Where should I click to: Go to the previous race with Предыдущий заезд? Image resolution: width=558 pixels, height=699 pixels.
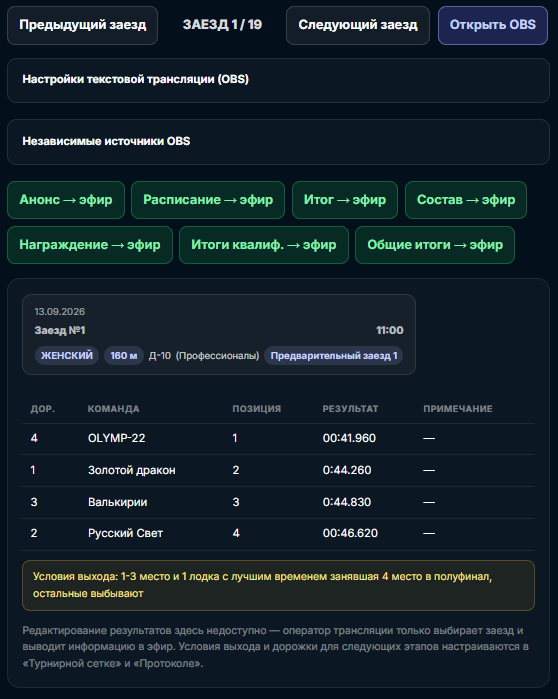(x=82, y=25)
